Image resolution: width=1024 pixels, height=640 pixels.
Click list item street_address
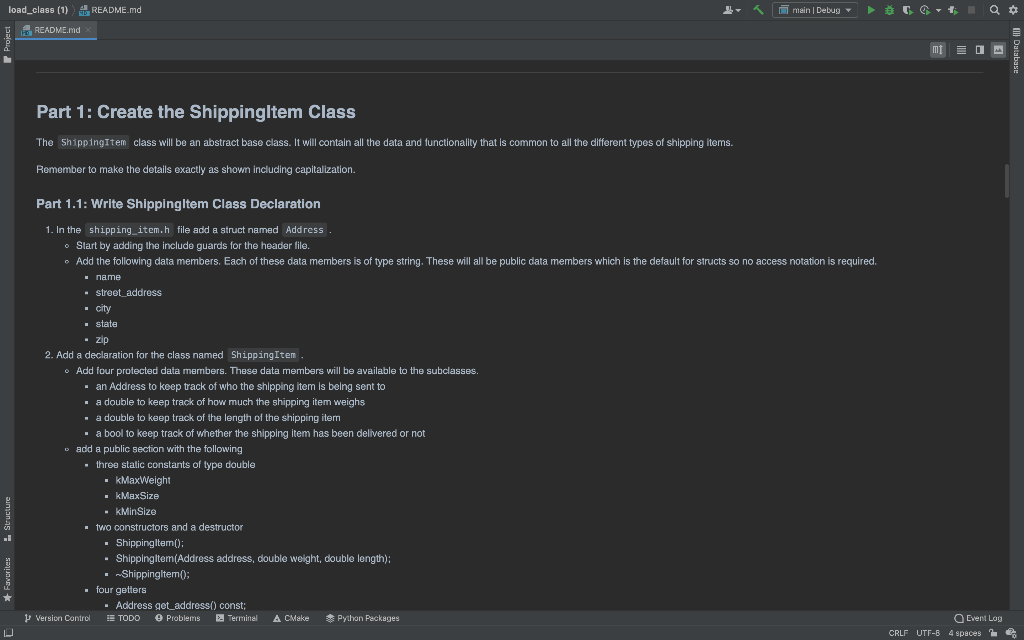click(129, 293)
